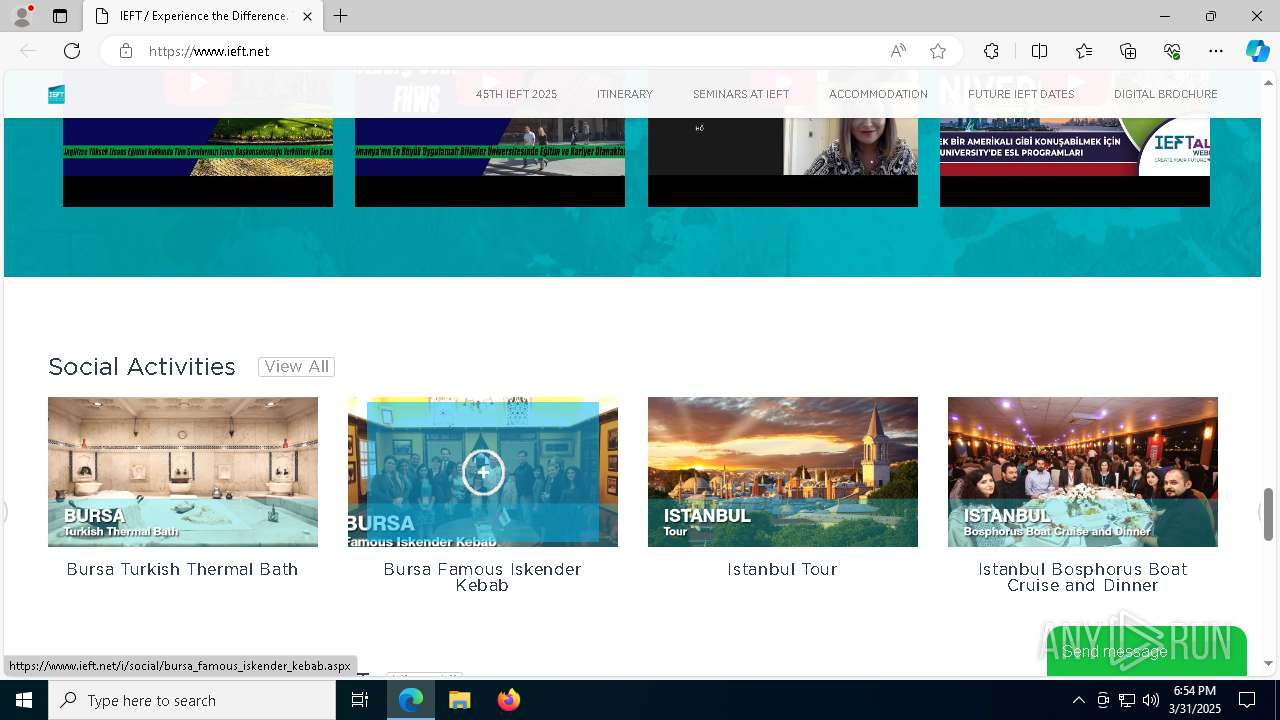The image size is (1280, 720).
Task: Open Settings and more menu
Action: point(1216,51)
